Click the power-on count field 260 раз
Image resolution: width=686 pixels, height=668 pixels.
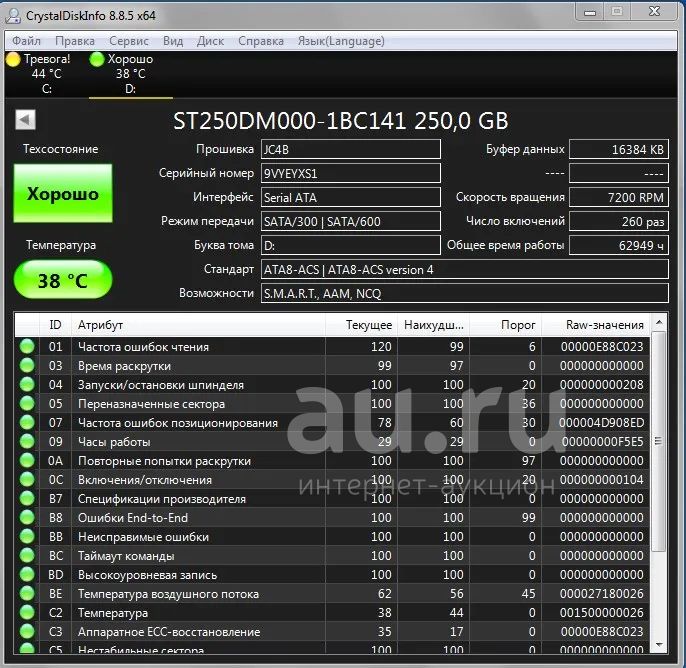[x=619, y=221]
